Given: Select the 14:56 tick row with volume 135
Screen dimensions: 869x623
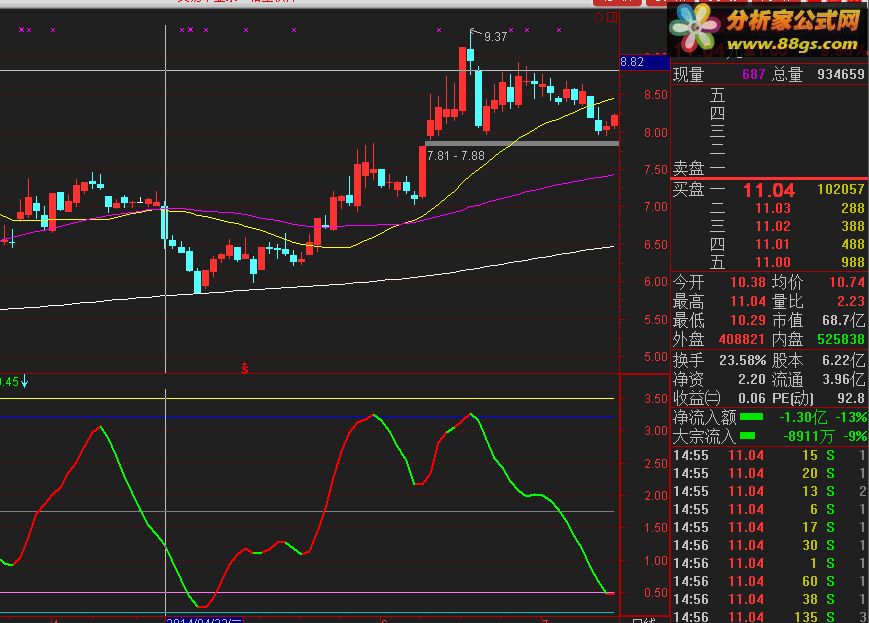Looking at the screenshot, I should tap(770, 617).
